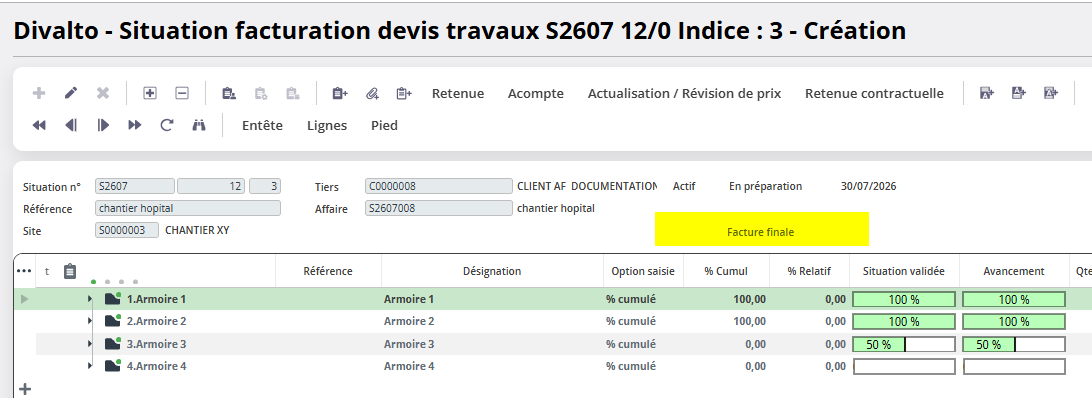Click the % Cumul column header
Viewport: 1092px width, 398px height.
click(x=726, y=271)
